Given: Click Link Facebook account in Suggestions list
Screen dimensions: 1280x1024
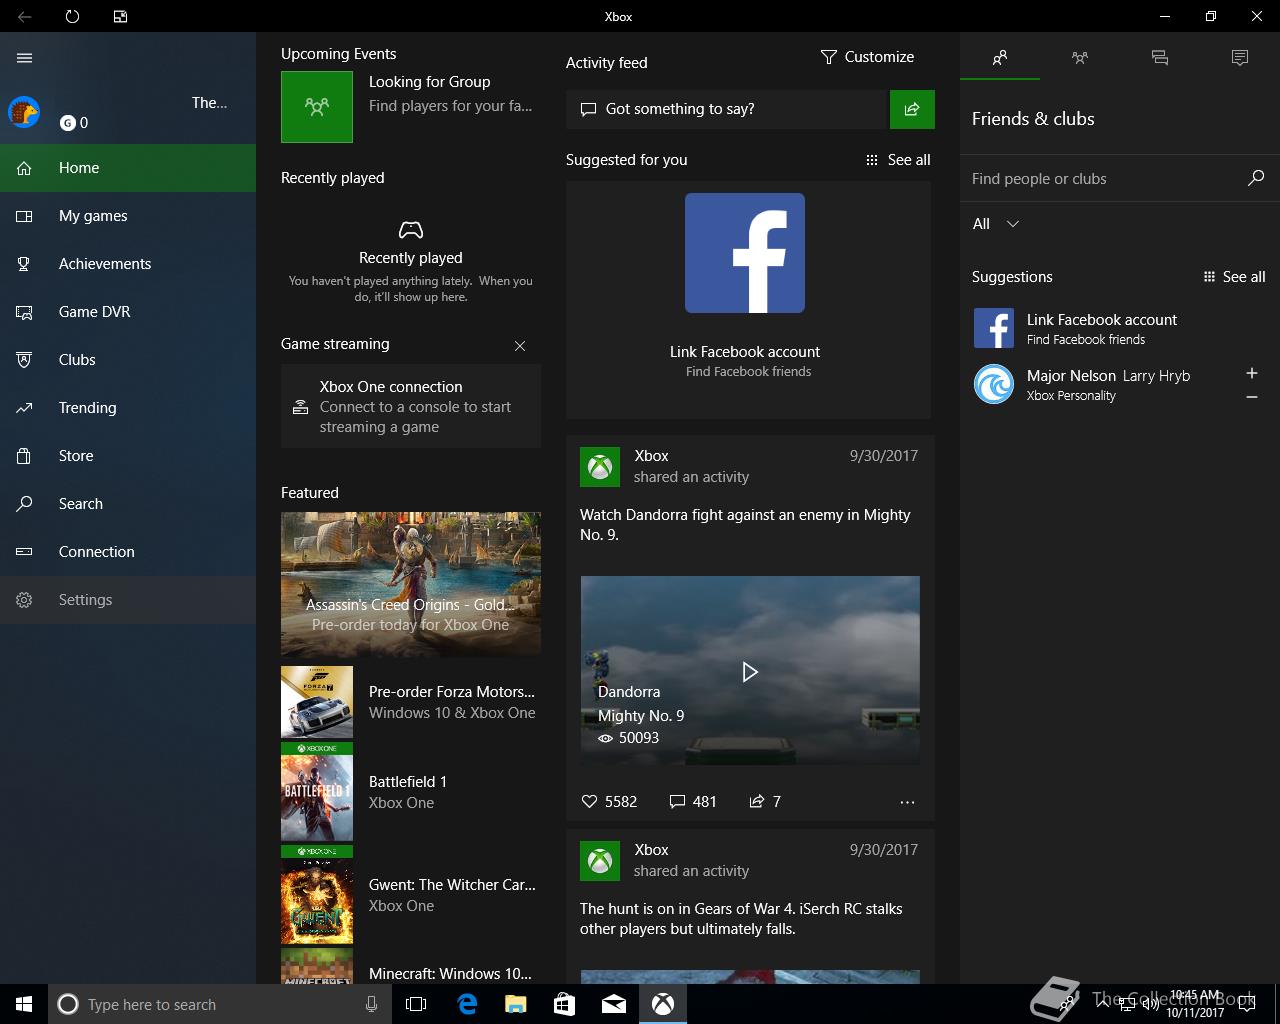Looking at the screenshot, I should coord(1120,328).
